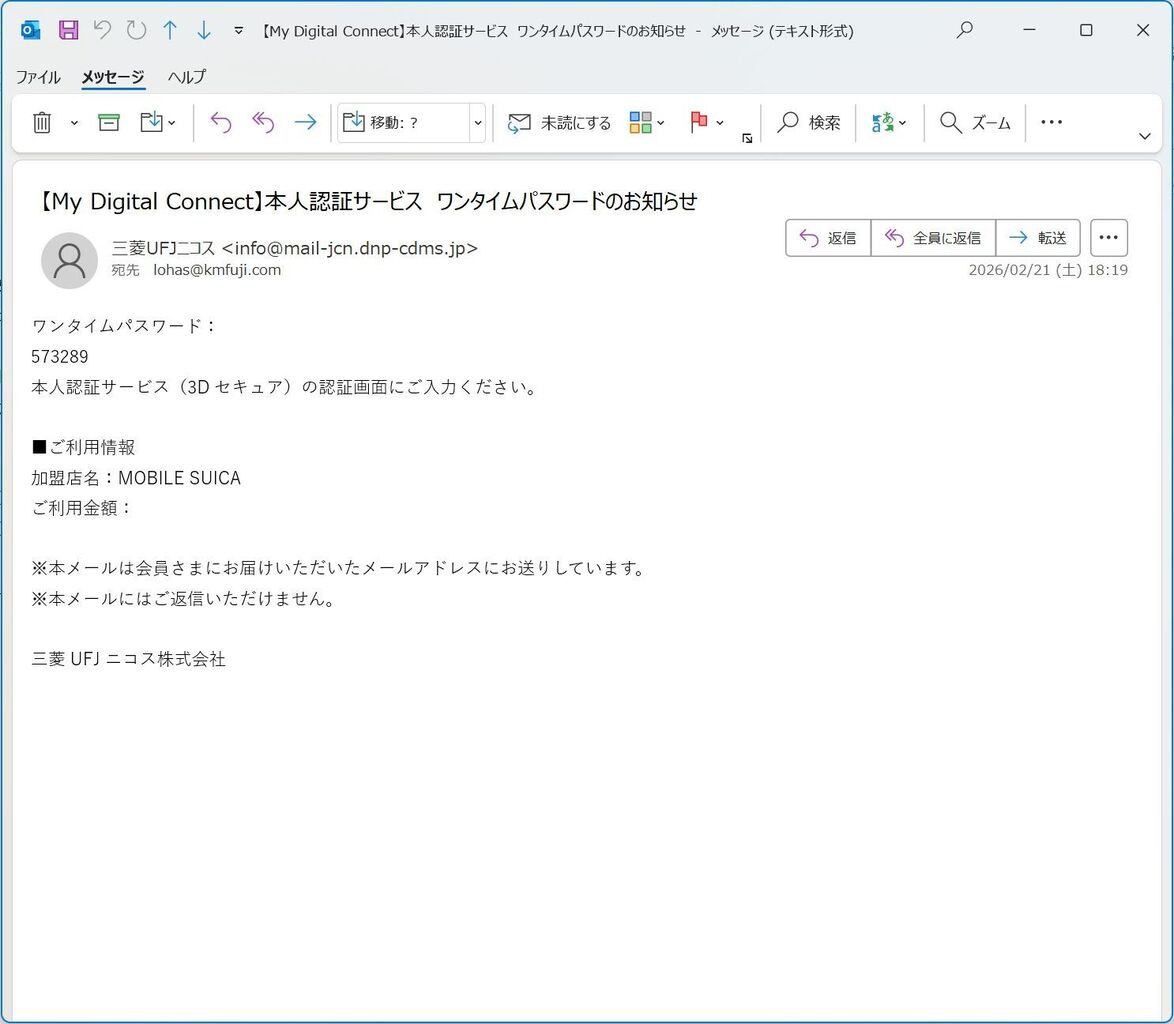
Task: Click the undo arrow in title bar
Action: pos(102,30)
